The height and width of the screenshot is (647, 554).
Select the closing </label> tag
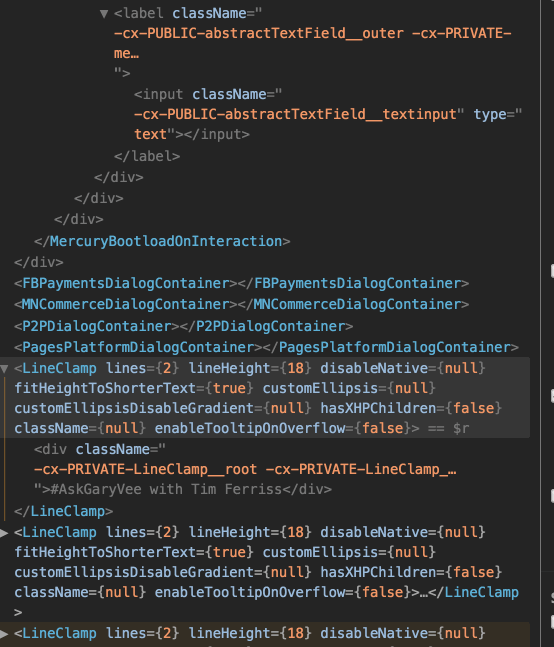[x=147, y=156]
